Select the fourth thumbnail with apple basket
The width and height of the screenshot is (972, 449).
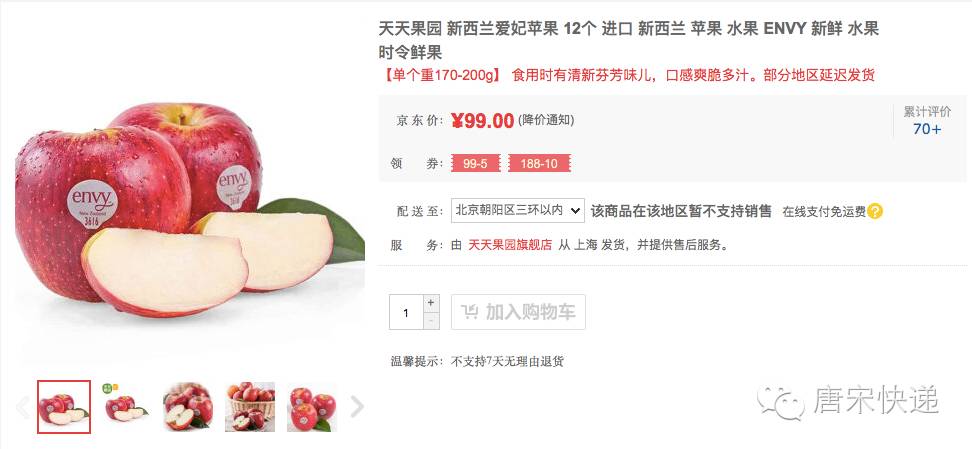(250, 407)
